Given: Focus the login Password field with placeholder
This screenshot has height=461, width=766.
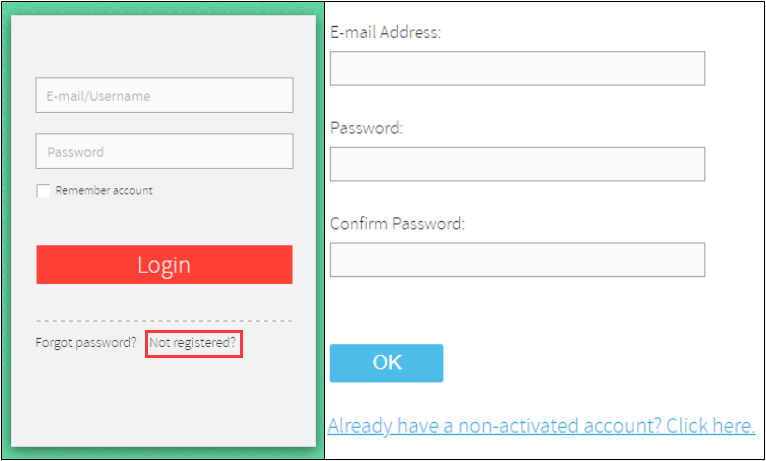Looking at the screenshot, I should coord(164,152).
